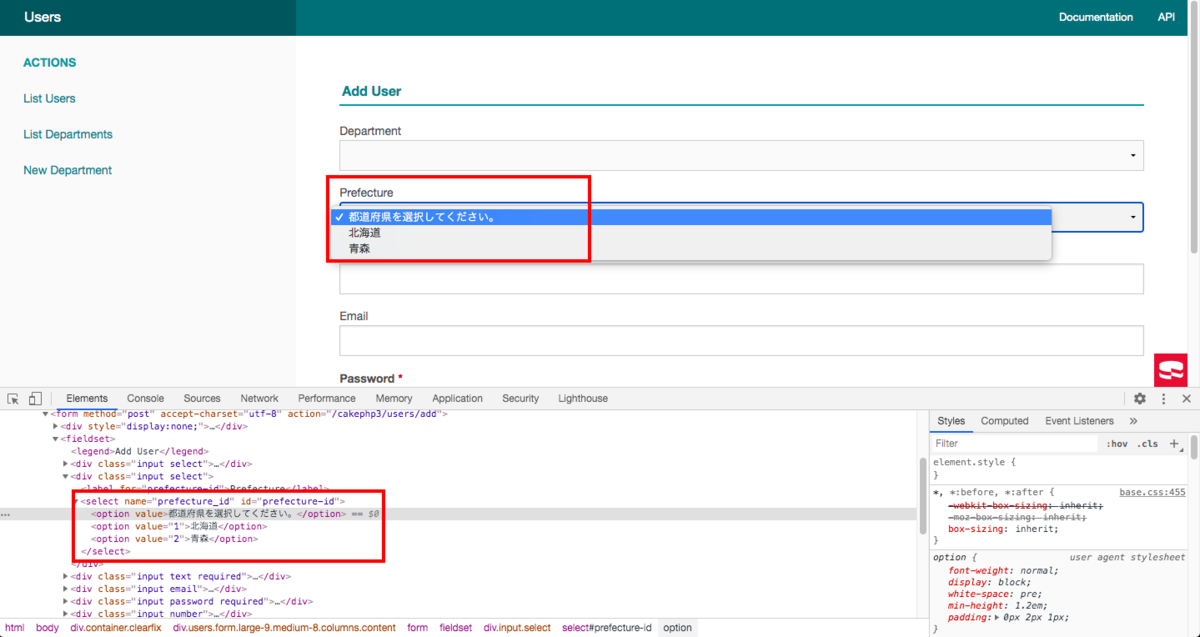Open the Memory tab
This screenshot has height=637, width=1200.
(394, 398)
